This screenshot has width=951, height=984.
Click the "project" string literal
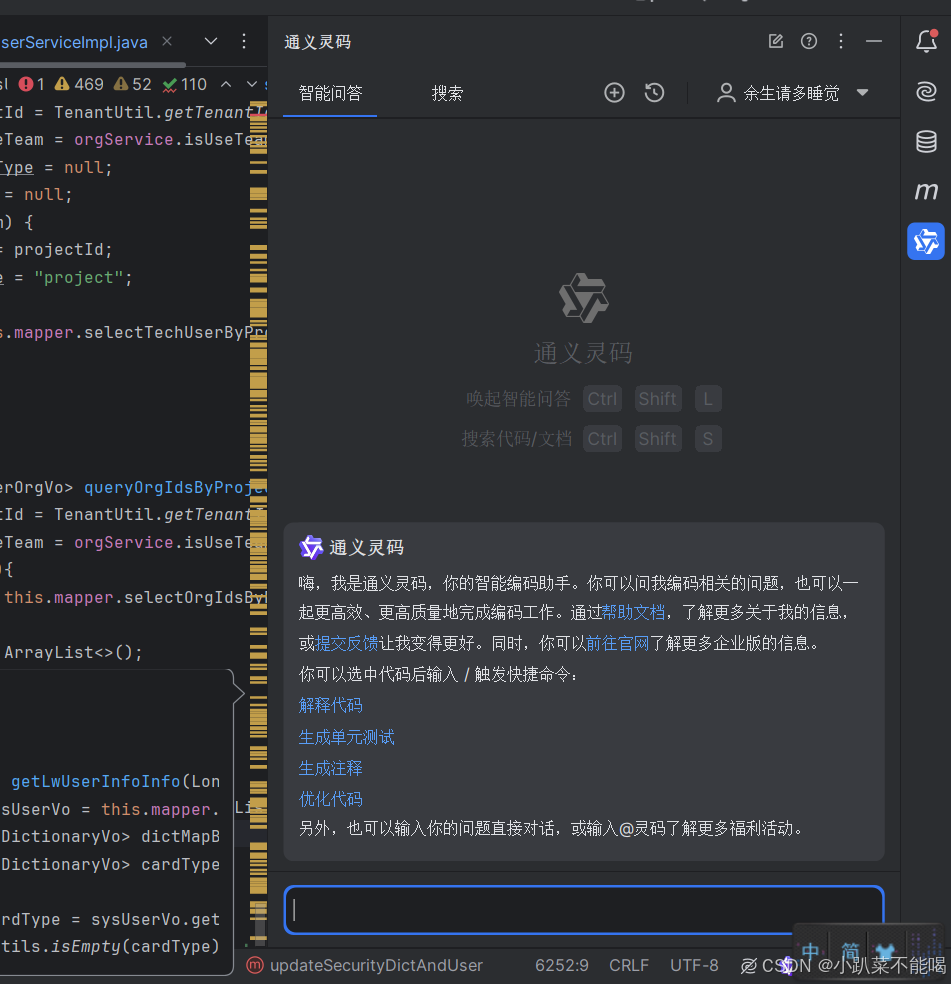[78, 277]
